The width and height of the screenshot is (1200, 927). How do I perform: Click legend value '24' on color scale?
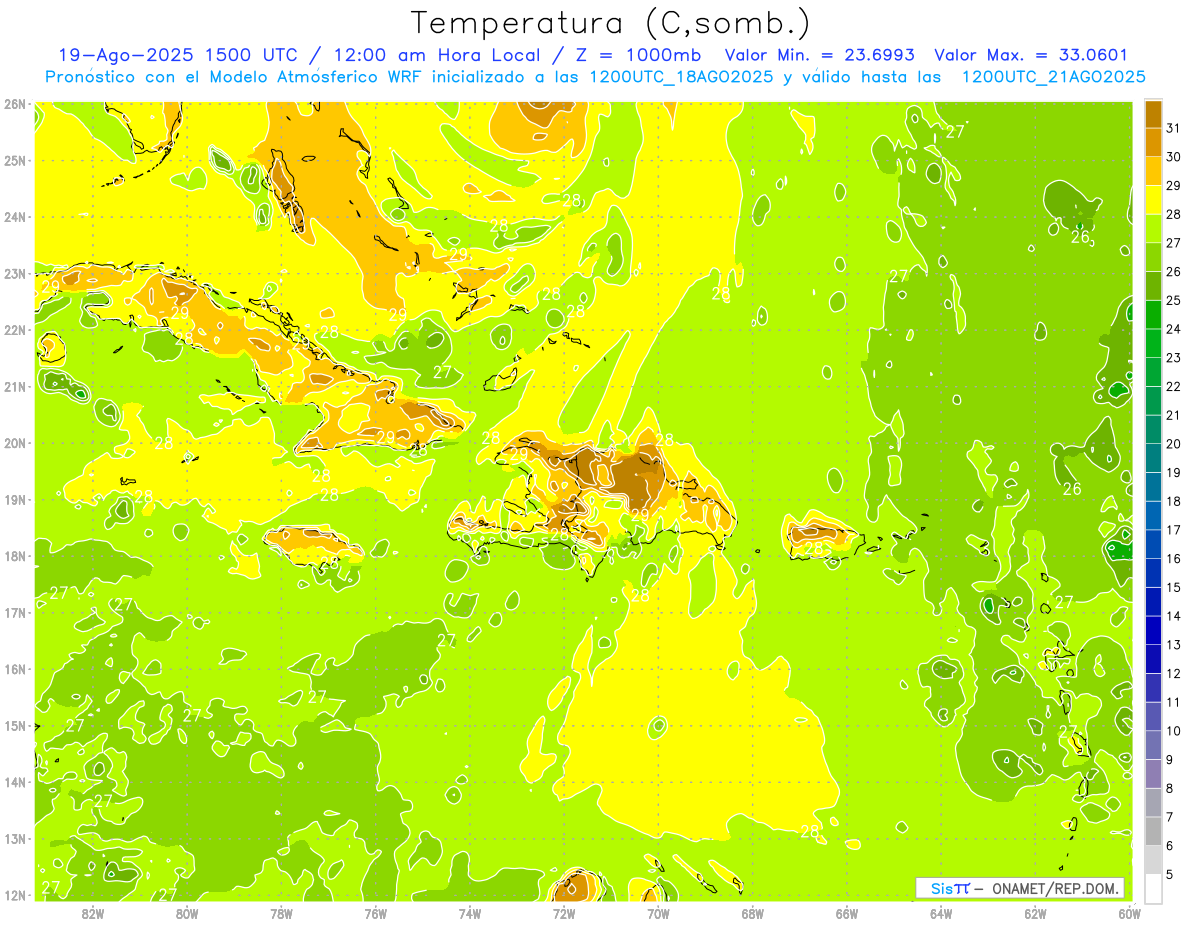(1174, 329)
